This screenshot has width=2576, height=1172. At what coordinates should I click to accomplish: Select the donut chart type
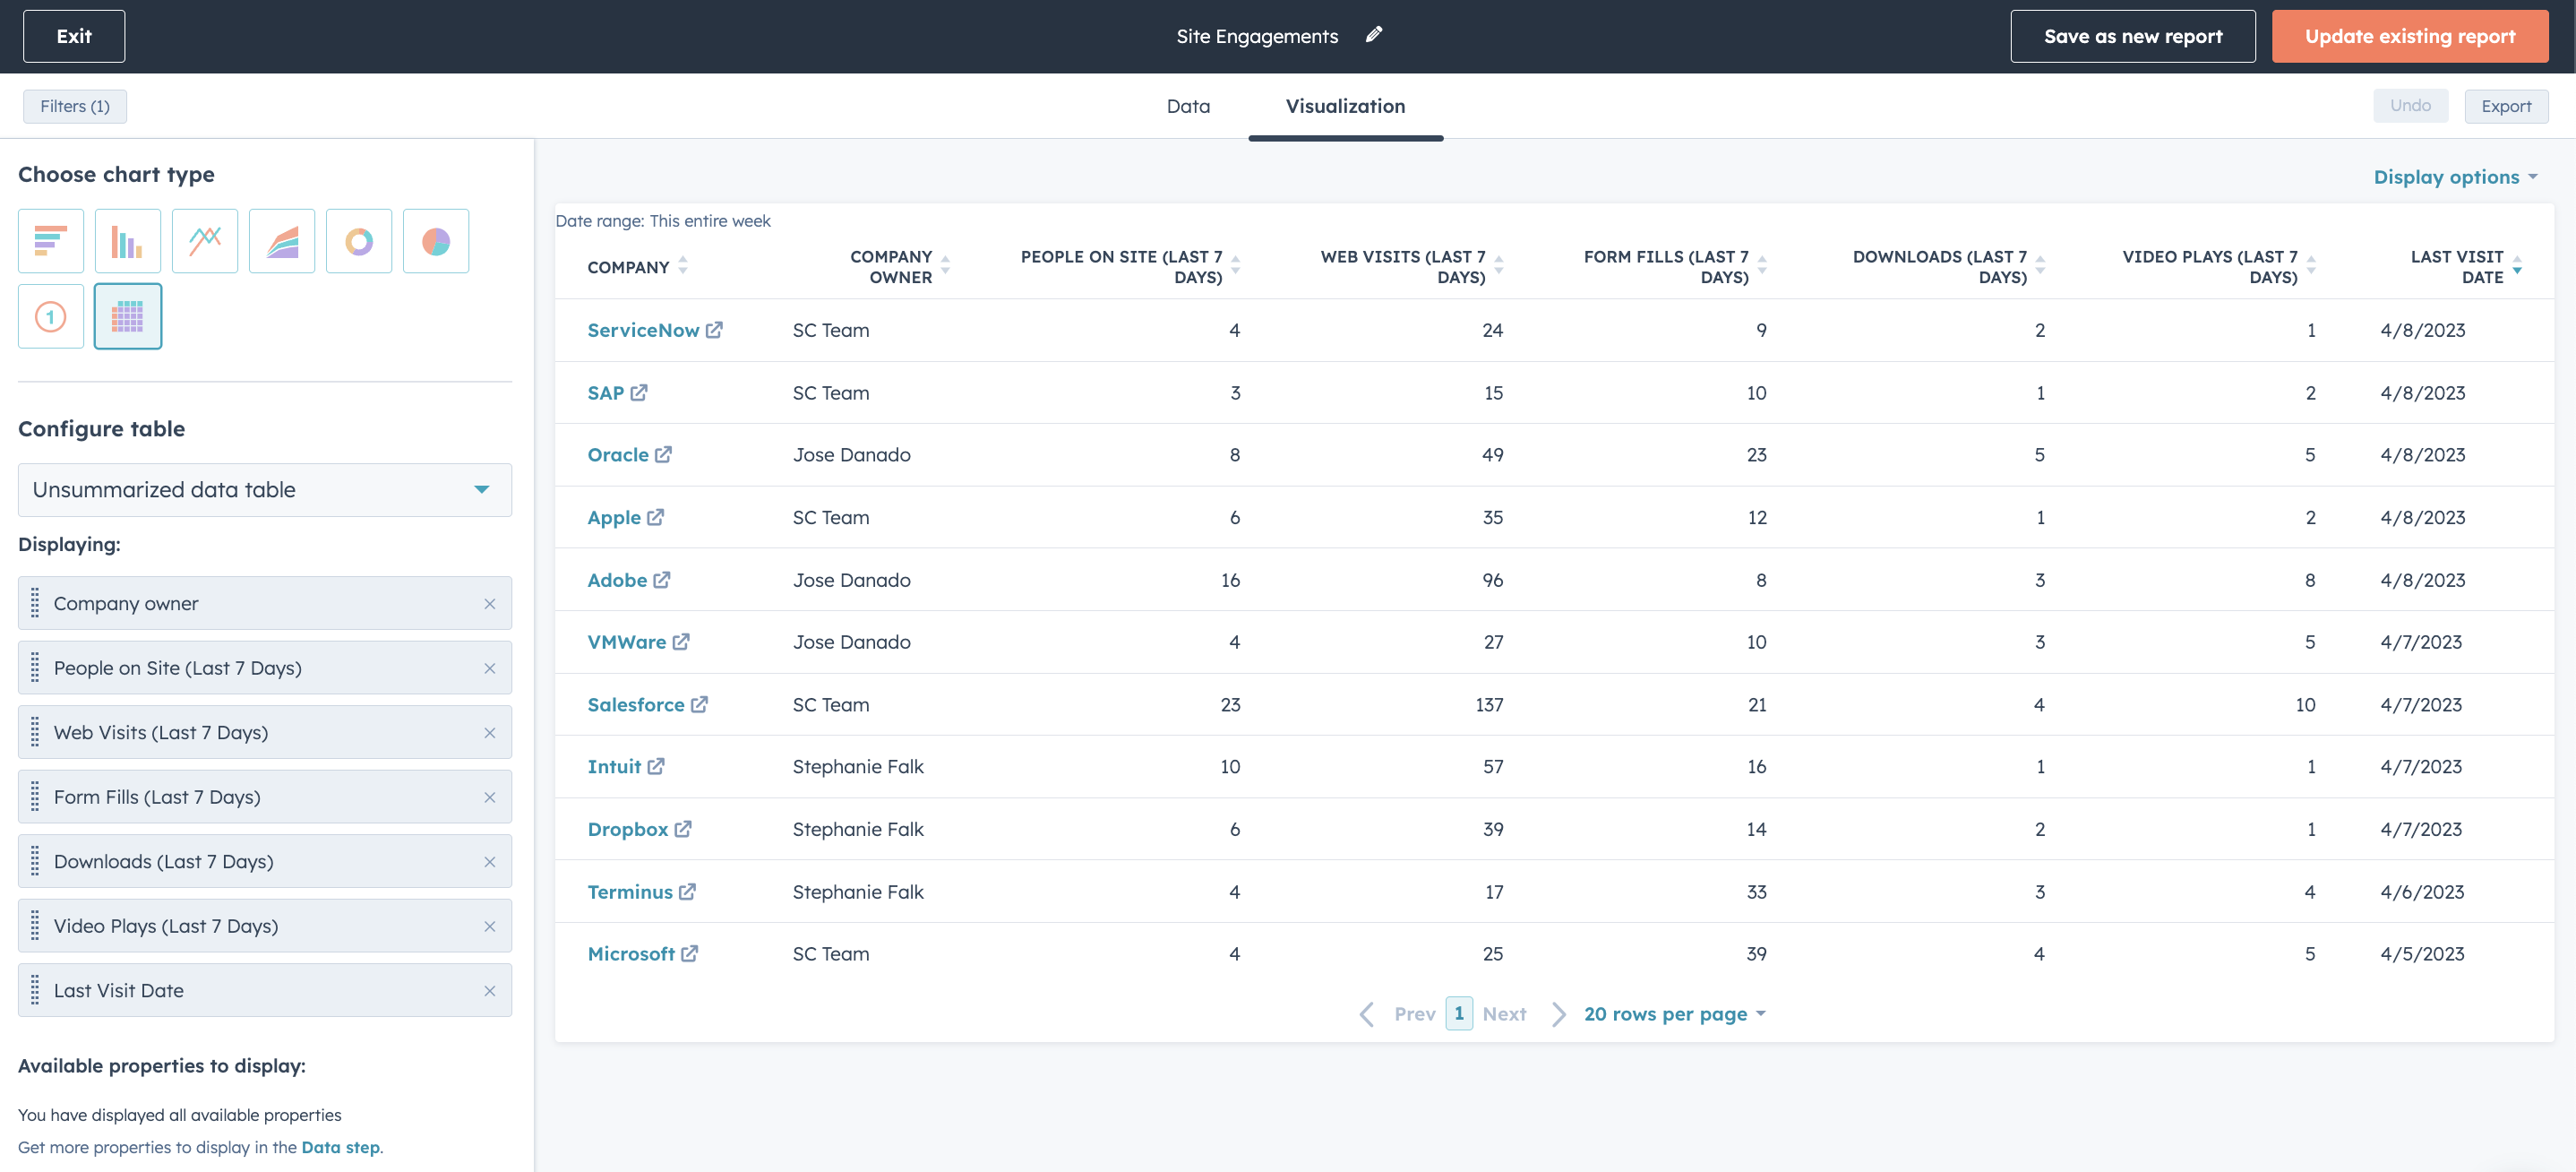(359, 241)
